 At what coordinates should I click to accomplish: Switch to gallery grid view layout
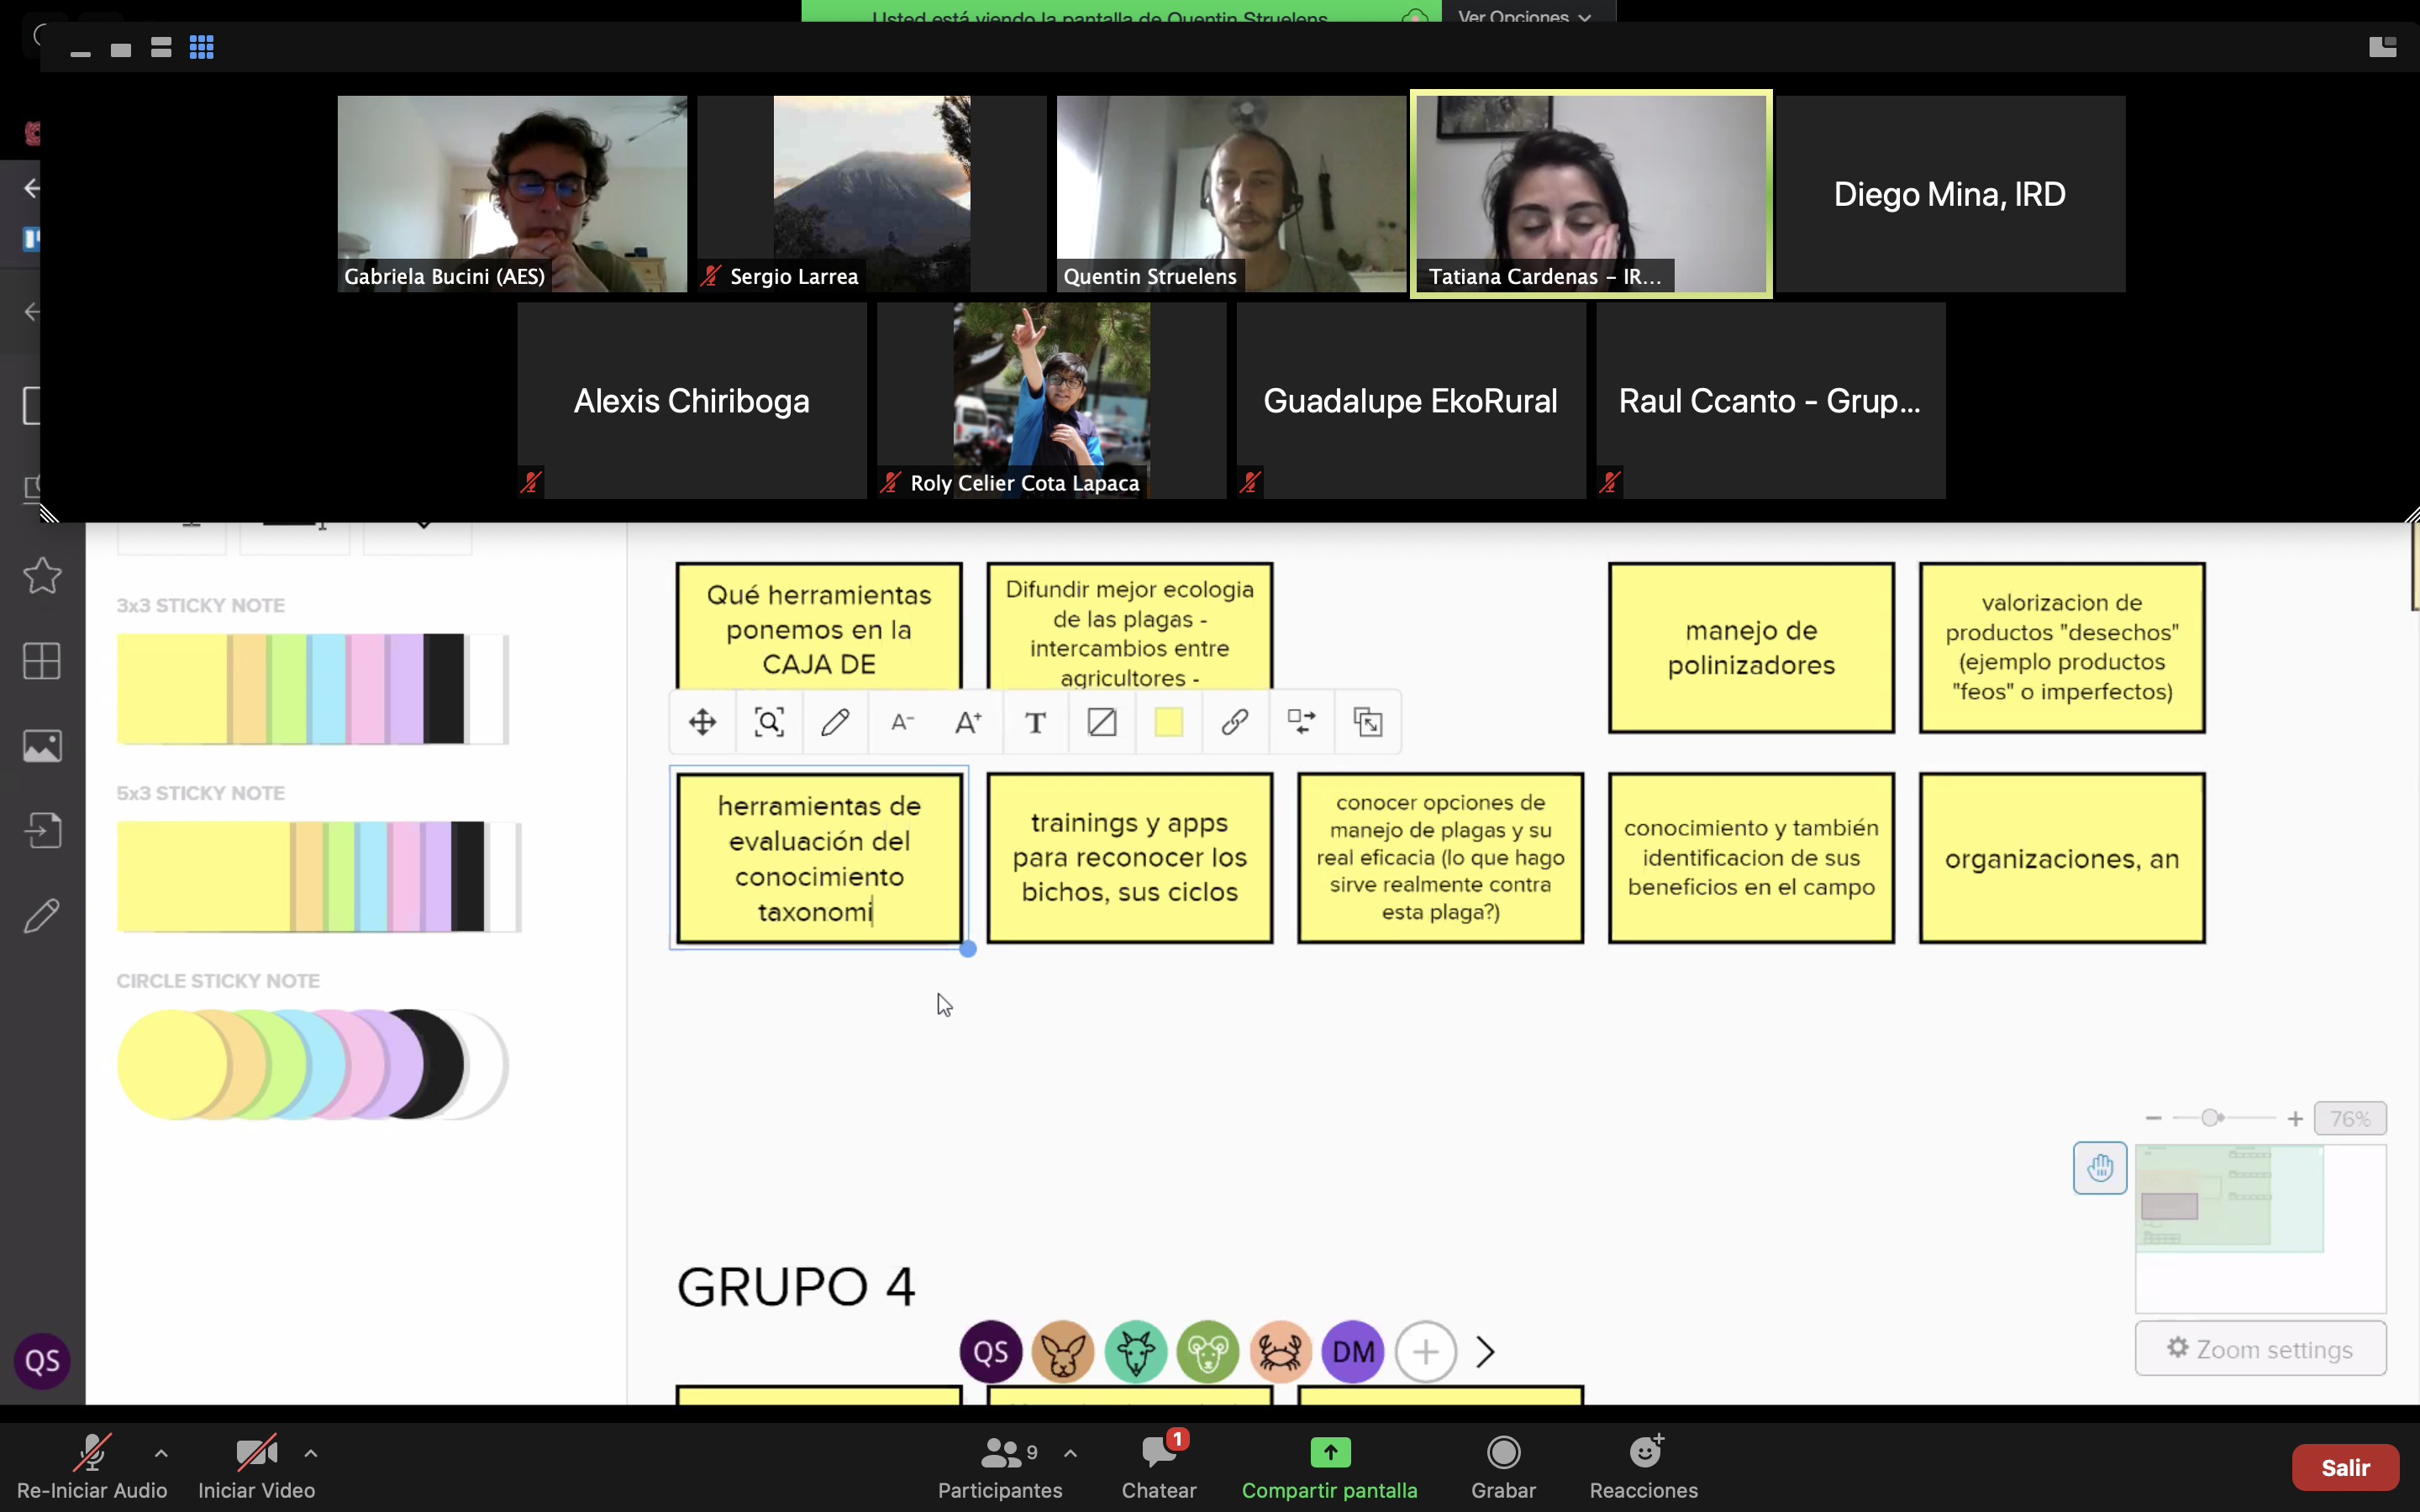(x=201, y=48)
